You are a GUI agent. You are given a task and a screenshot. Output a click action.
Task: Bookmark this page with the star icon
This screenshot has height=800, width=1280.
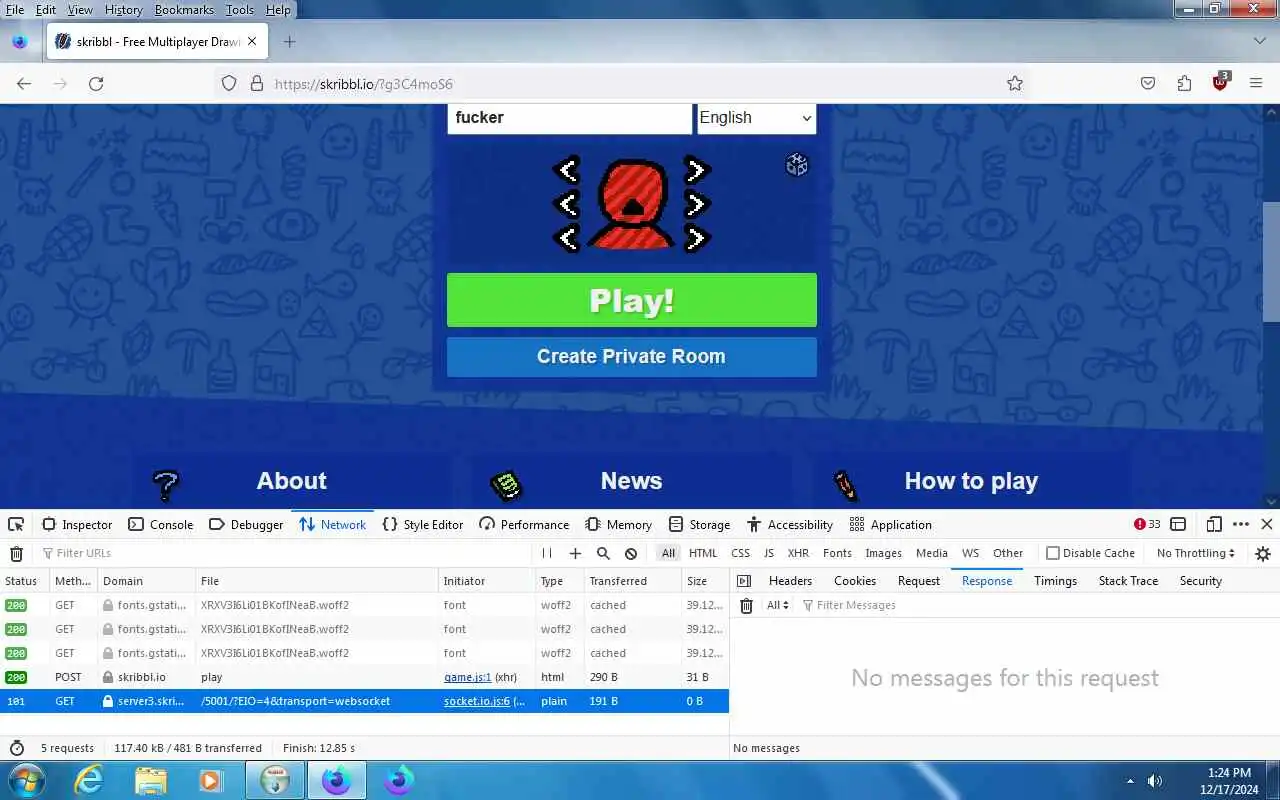pyautogui.click(x=1015, y=84)
